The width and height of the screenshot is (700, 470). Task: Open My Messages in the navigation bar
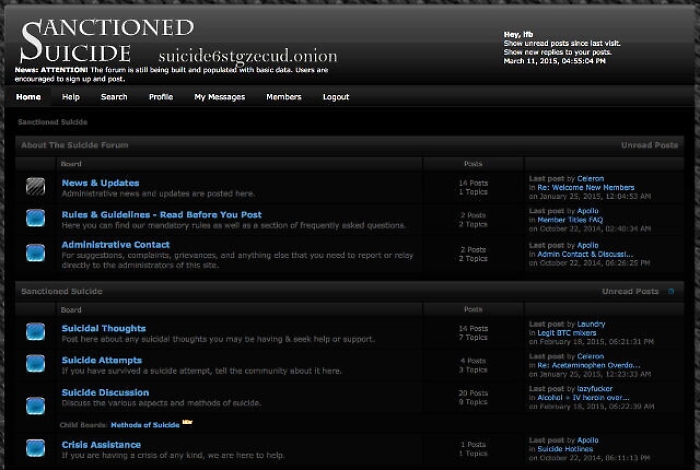(219, 97)
